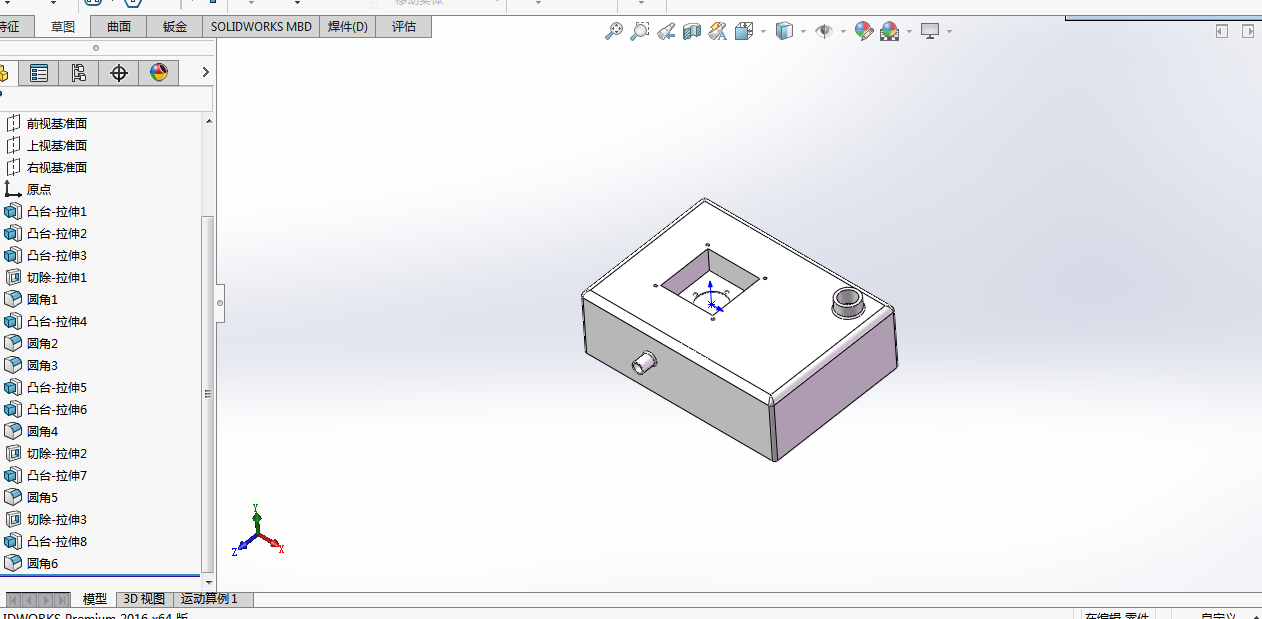
Task: Open the DisplayManager color ball tab
Action: coord(159,72)
